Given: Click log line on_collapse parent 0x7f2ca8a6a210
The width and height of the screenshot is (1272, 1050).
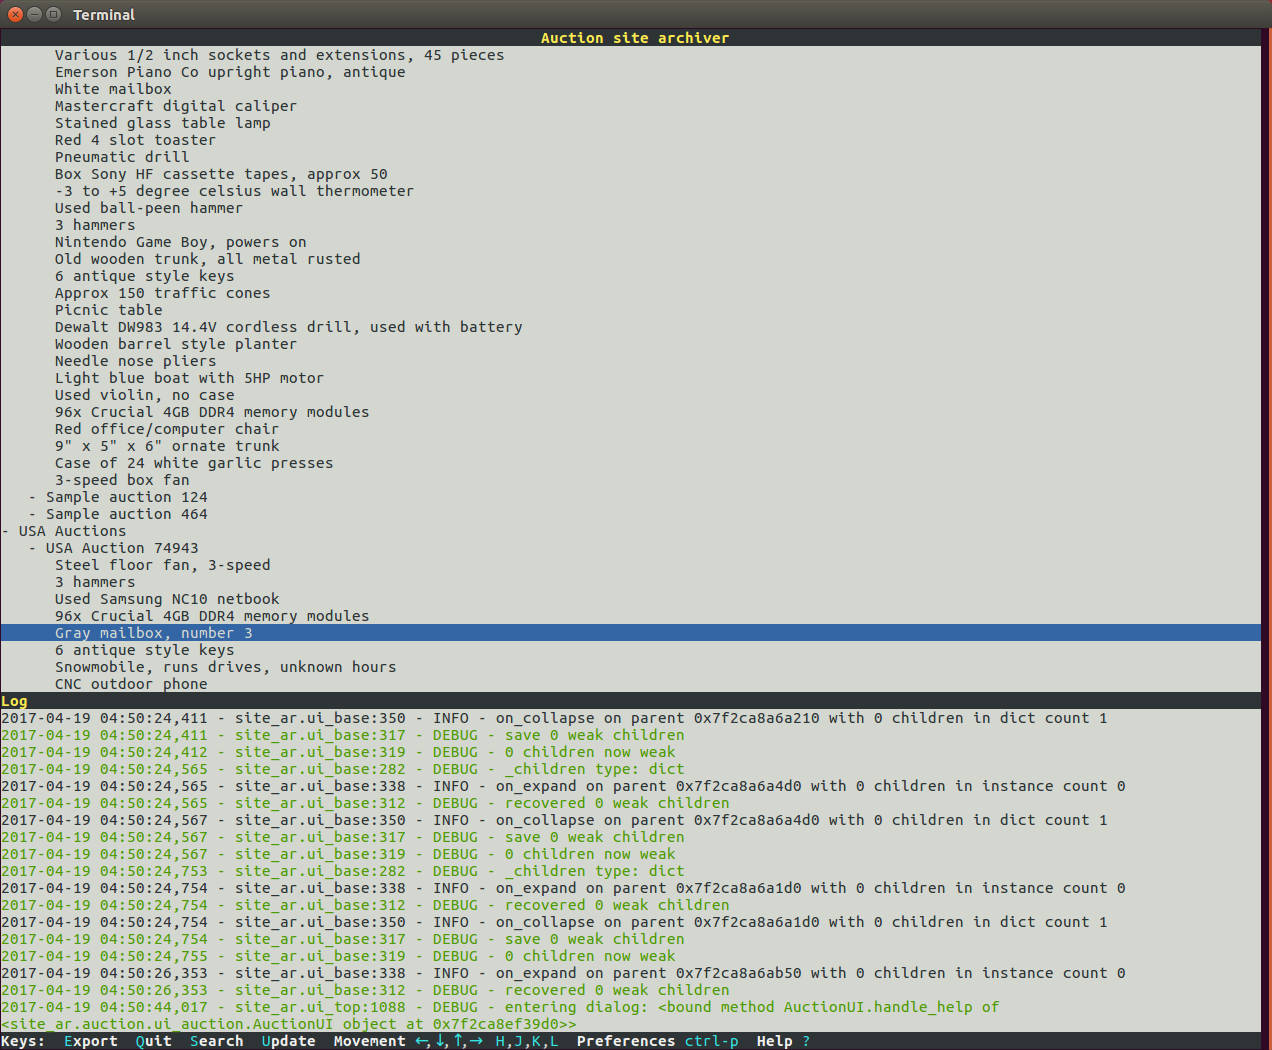Looking at the screenshot, I should pyautogui.click(x=554, y=718).
